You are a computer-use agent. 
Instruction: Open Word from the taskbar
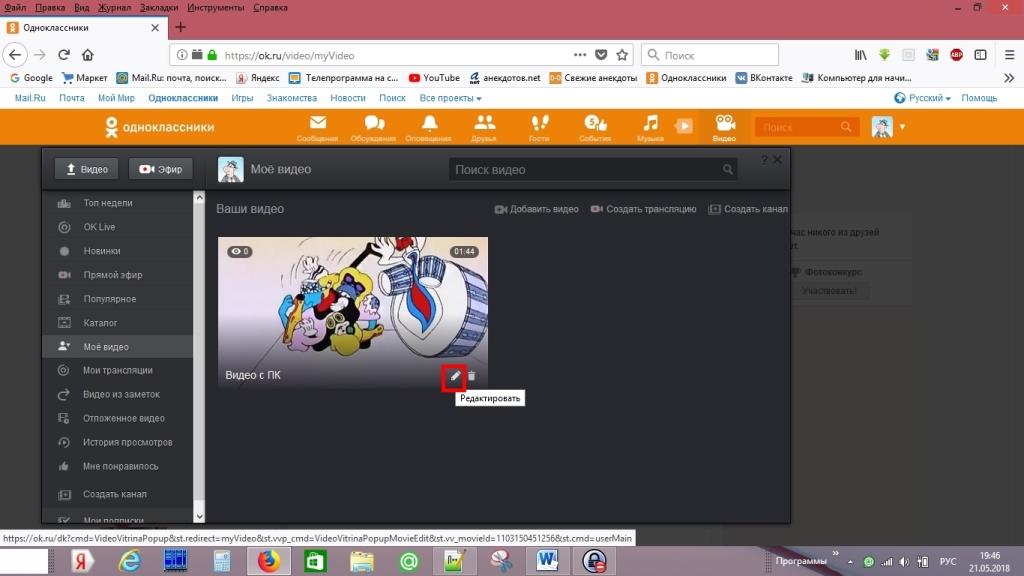(547, 561)
